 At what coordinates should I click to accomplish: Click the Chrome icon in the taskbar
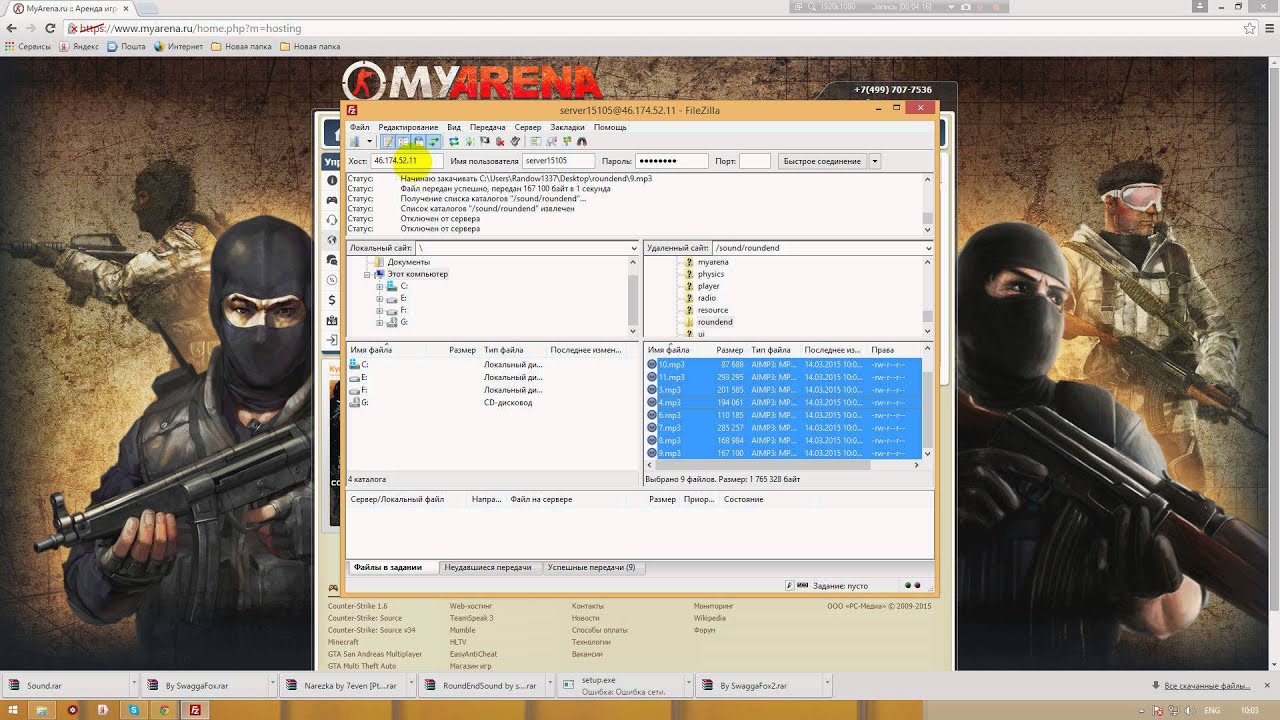tap(164, 709)
